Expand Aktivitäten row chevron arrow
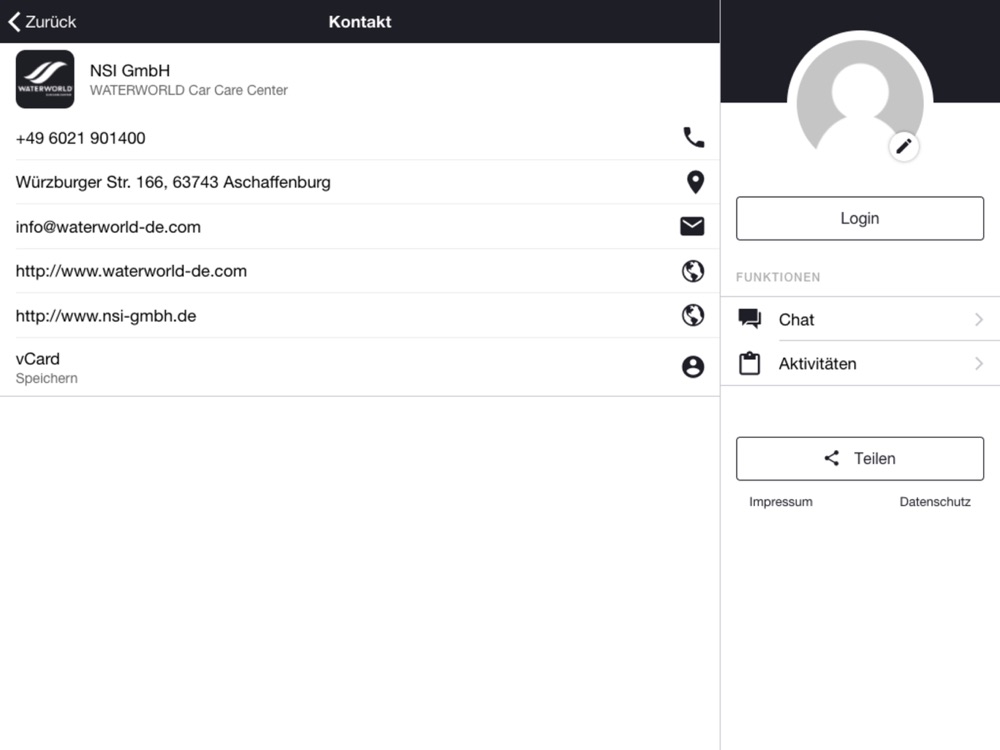Viewport: 1000px width, 750px height. click(x=979, y=364)
